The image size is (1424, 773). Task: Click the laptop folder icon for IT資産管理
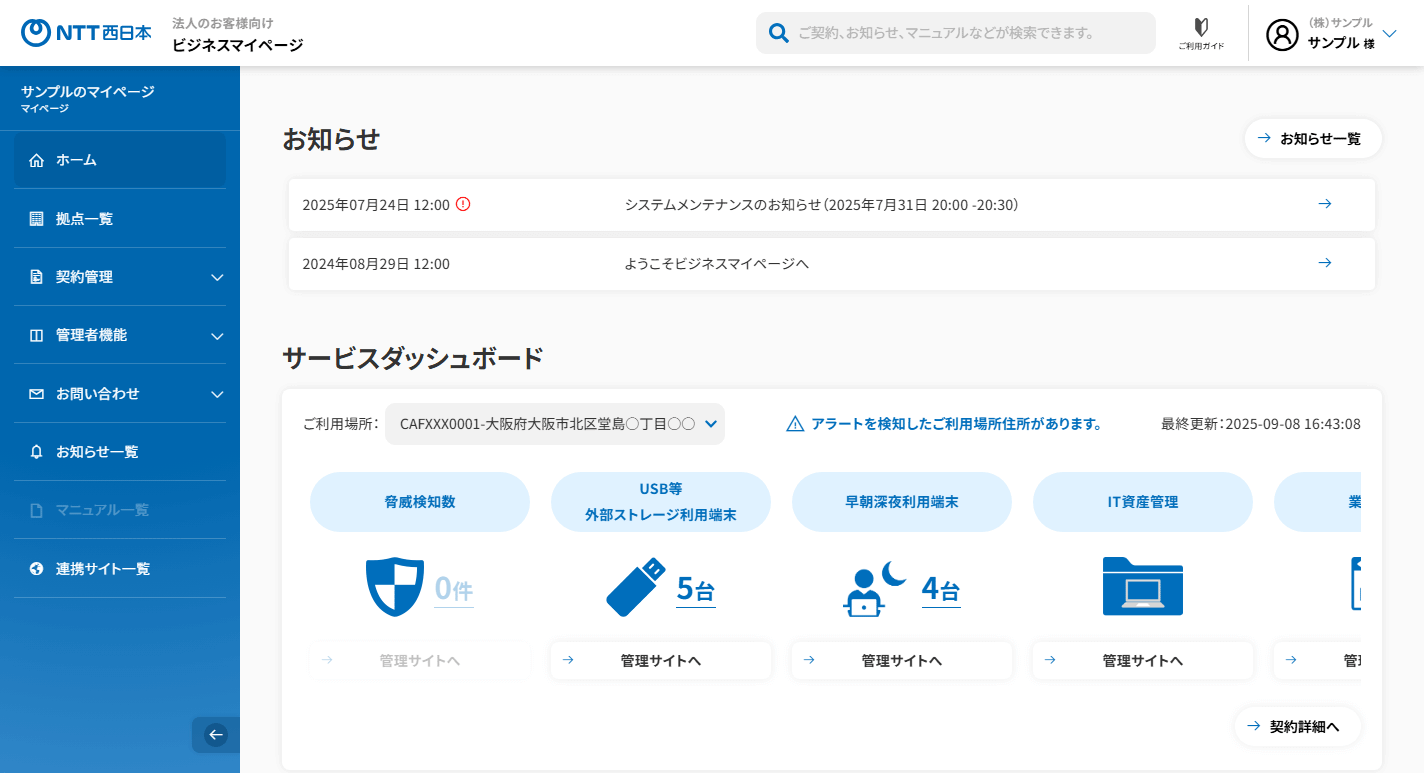[x=1143, y=586]
